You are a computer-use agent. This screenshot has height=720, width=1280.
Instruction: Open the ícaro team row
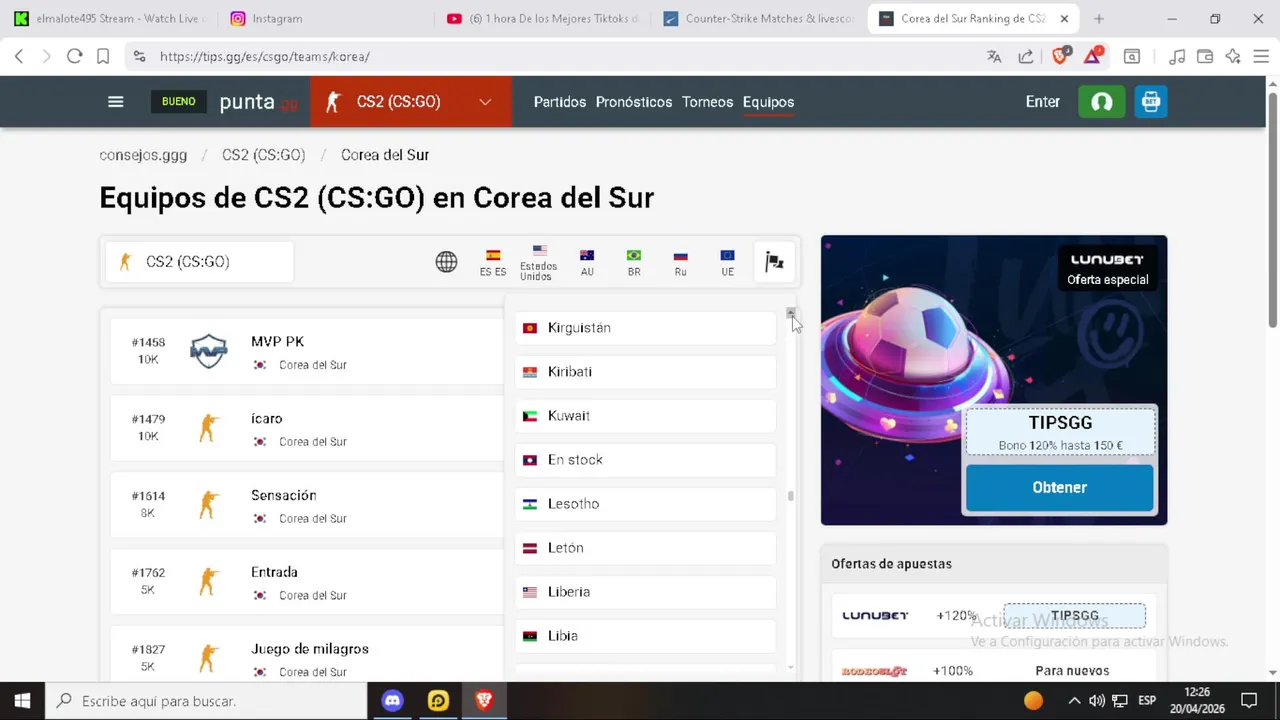[x=307, y=428]
